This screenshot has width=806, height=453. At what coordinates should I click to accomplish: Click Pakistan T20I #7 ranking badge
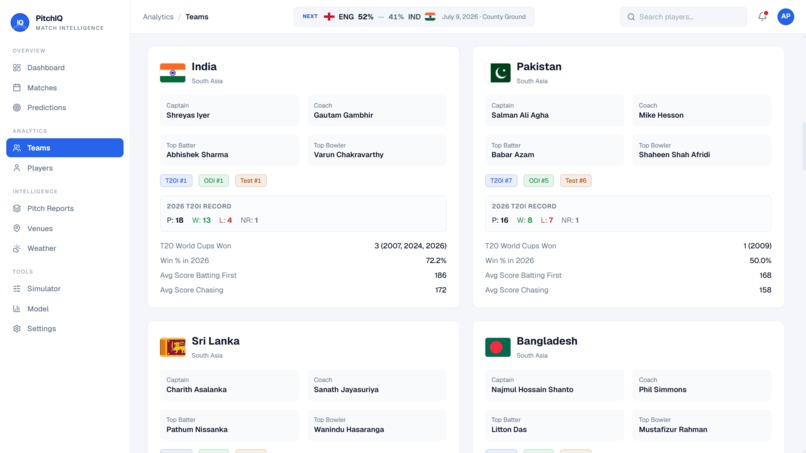tap(501, 180)
